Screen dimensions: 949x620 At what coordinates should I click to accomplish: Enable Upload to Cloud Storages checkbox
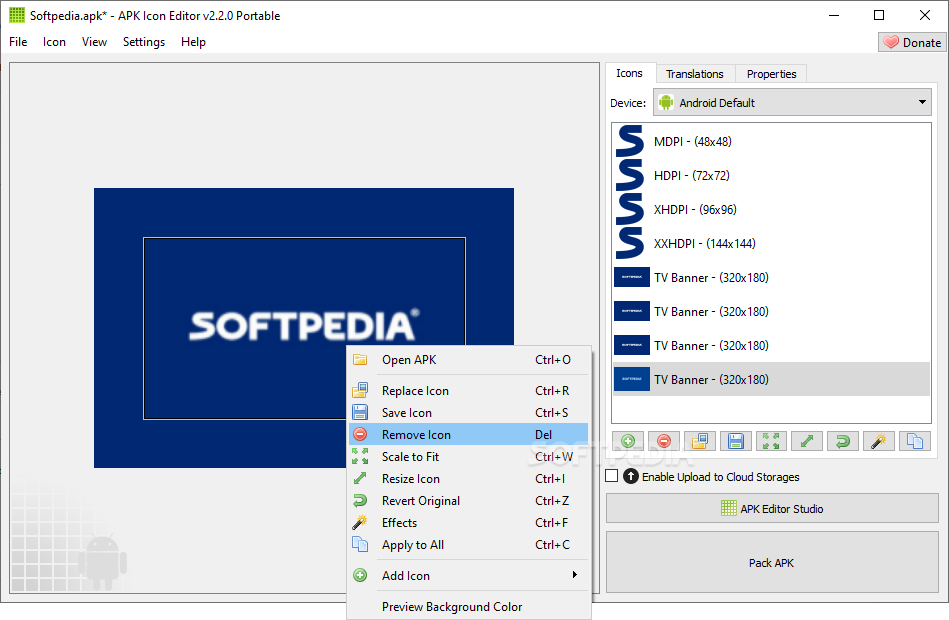pos(612,476)
